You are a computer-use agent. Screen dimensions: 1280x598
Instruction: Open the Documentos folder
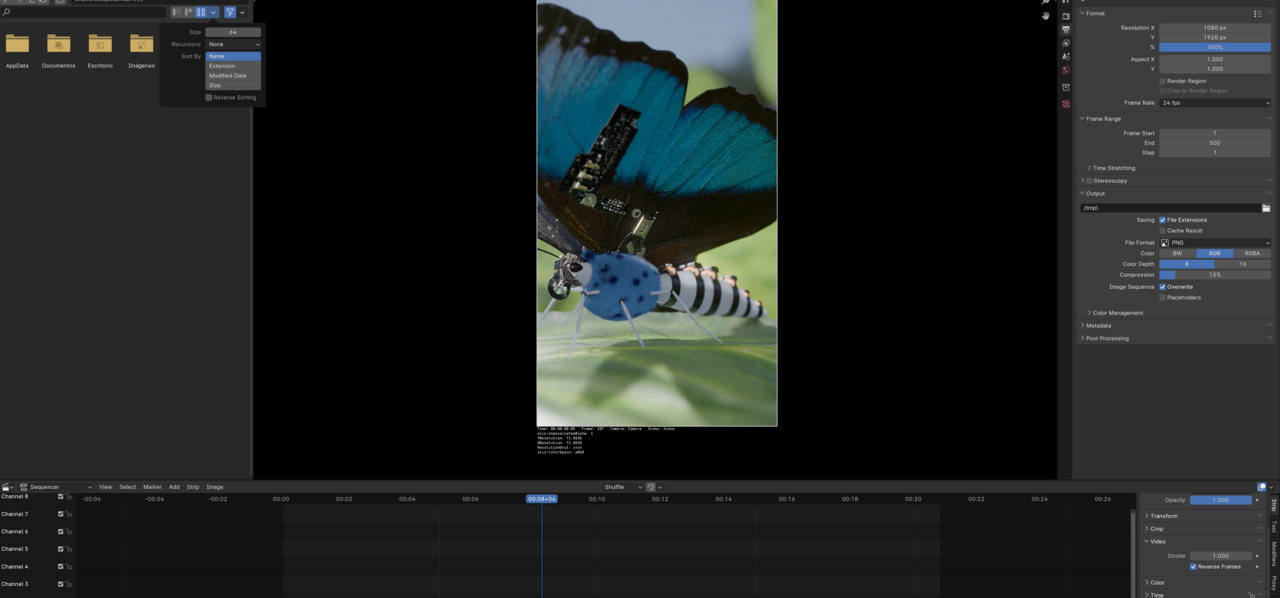coord(58,51)
